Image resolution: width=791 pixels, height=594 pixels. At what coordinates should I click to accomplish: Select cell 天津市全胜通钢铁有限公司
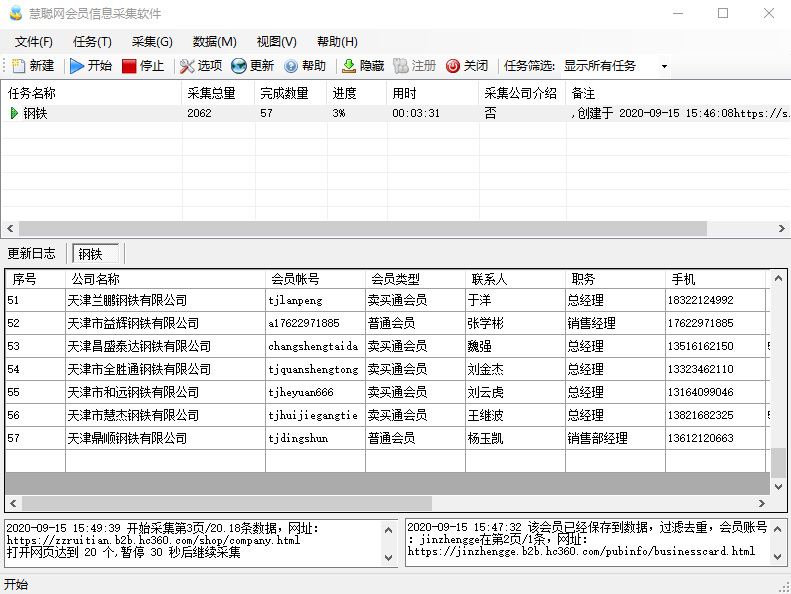pos(165,369)
